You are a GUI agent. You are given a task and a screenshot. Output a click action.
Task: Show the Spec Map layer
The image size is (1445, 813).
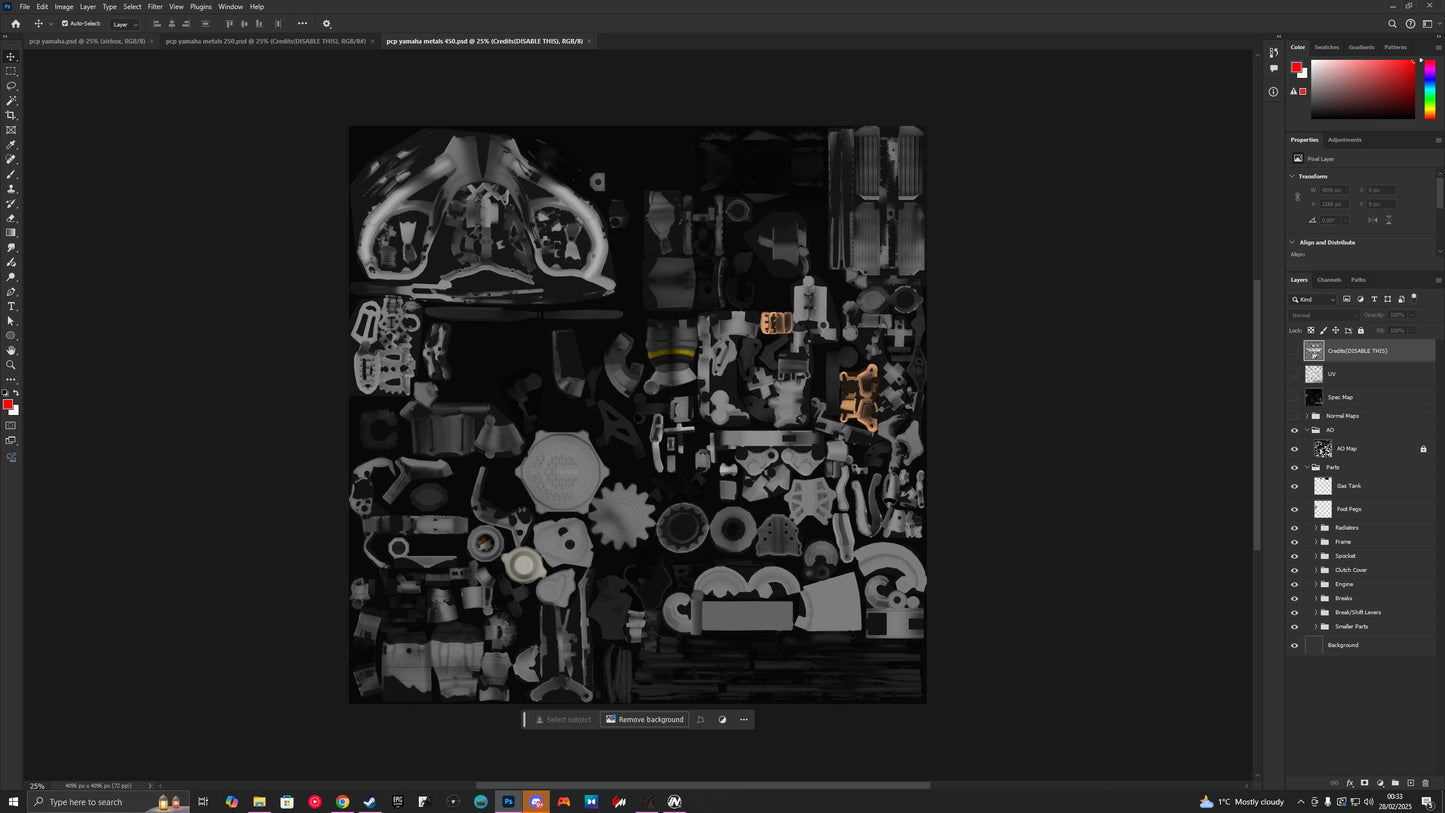(x=1294, y=397)
